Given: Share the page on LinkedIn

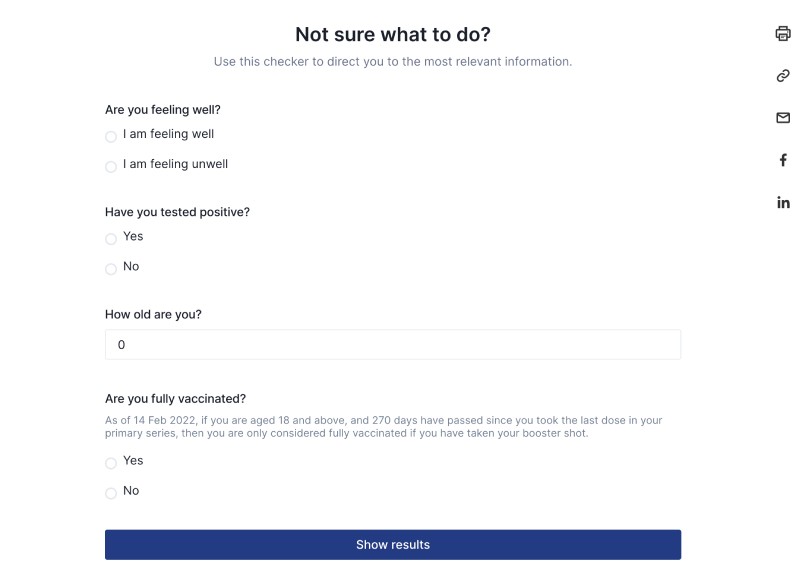Looking at the screenshot, I should point(783,203).
